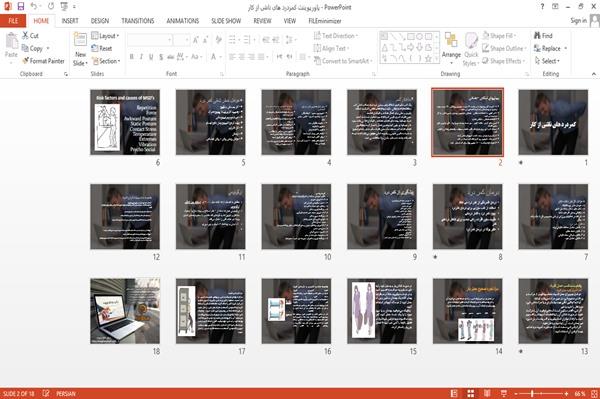The image size is (600, 399).
Task: Switch to Slide Sorter view in status bar
Action: click(x=471, y=393)
